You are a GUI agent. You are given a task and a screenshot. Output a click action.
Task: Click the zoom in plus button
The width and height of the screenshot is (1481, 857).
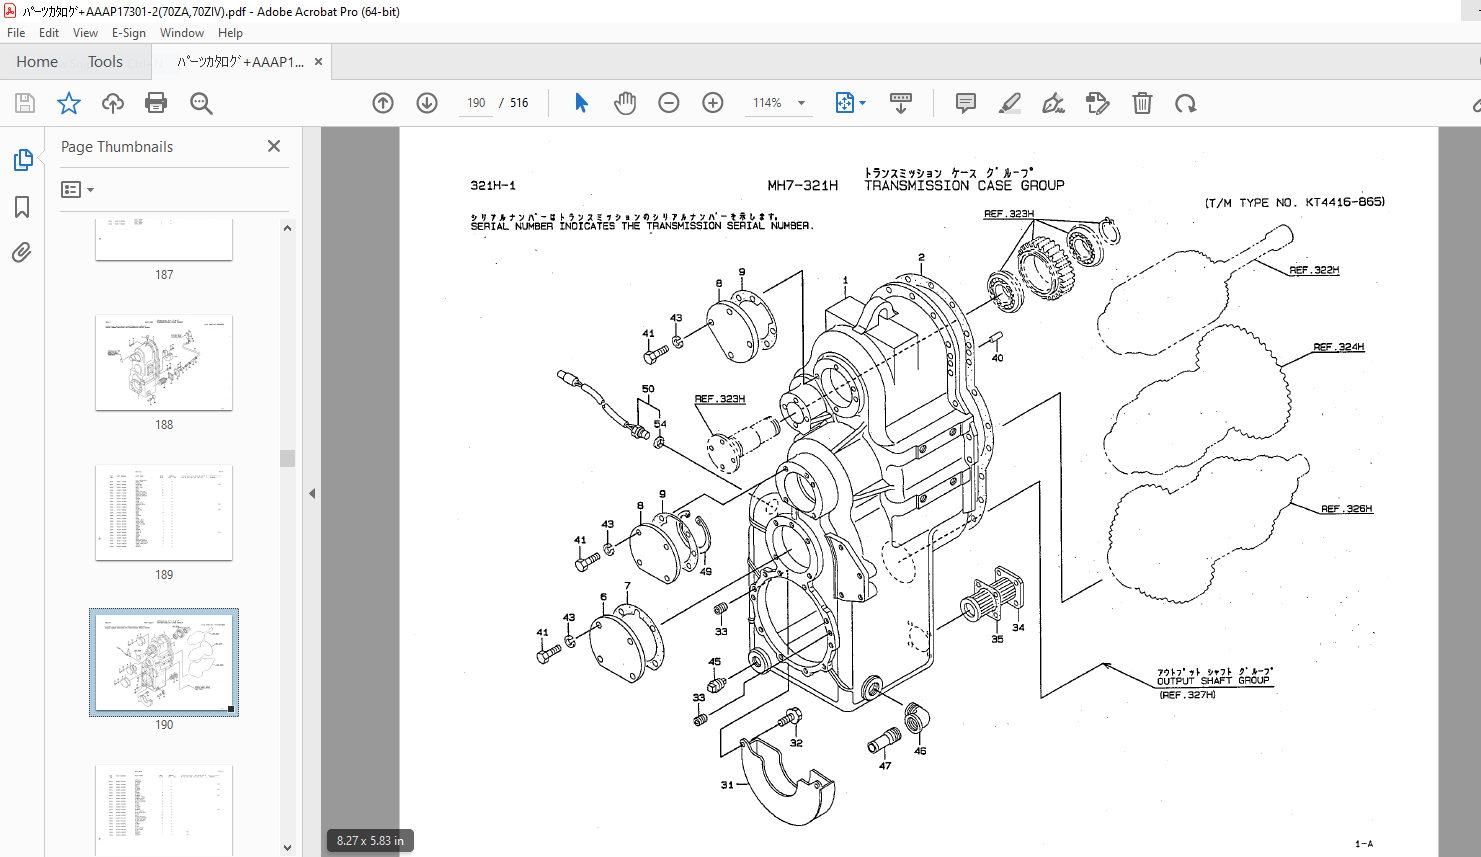click(x=713, y=103)
